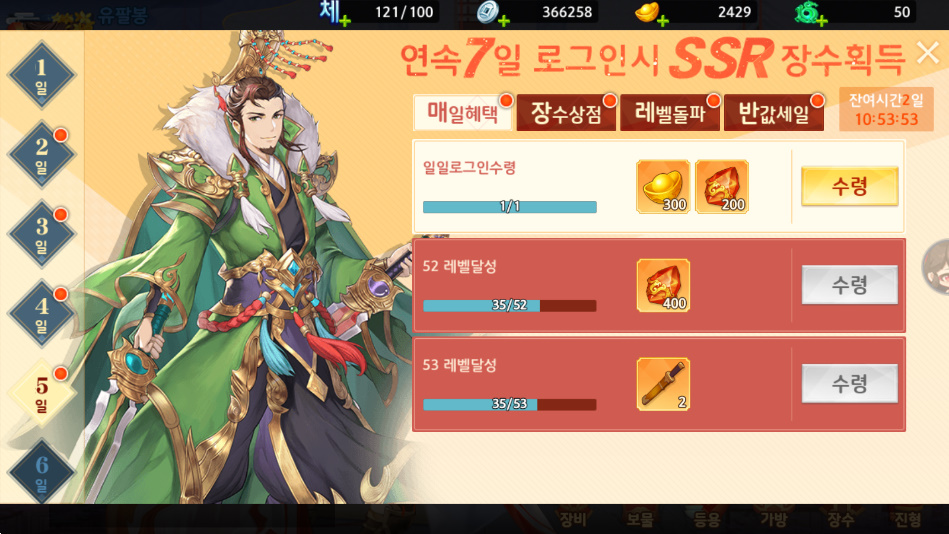Select the 200 red gem reward icon

click(x=721, y=186)
